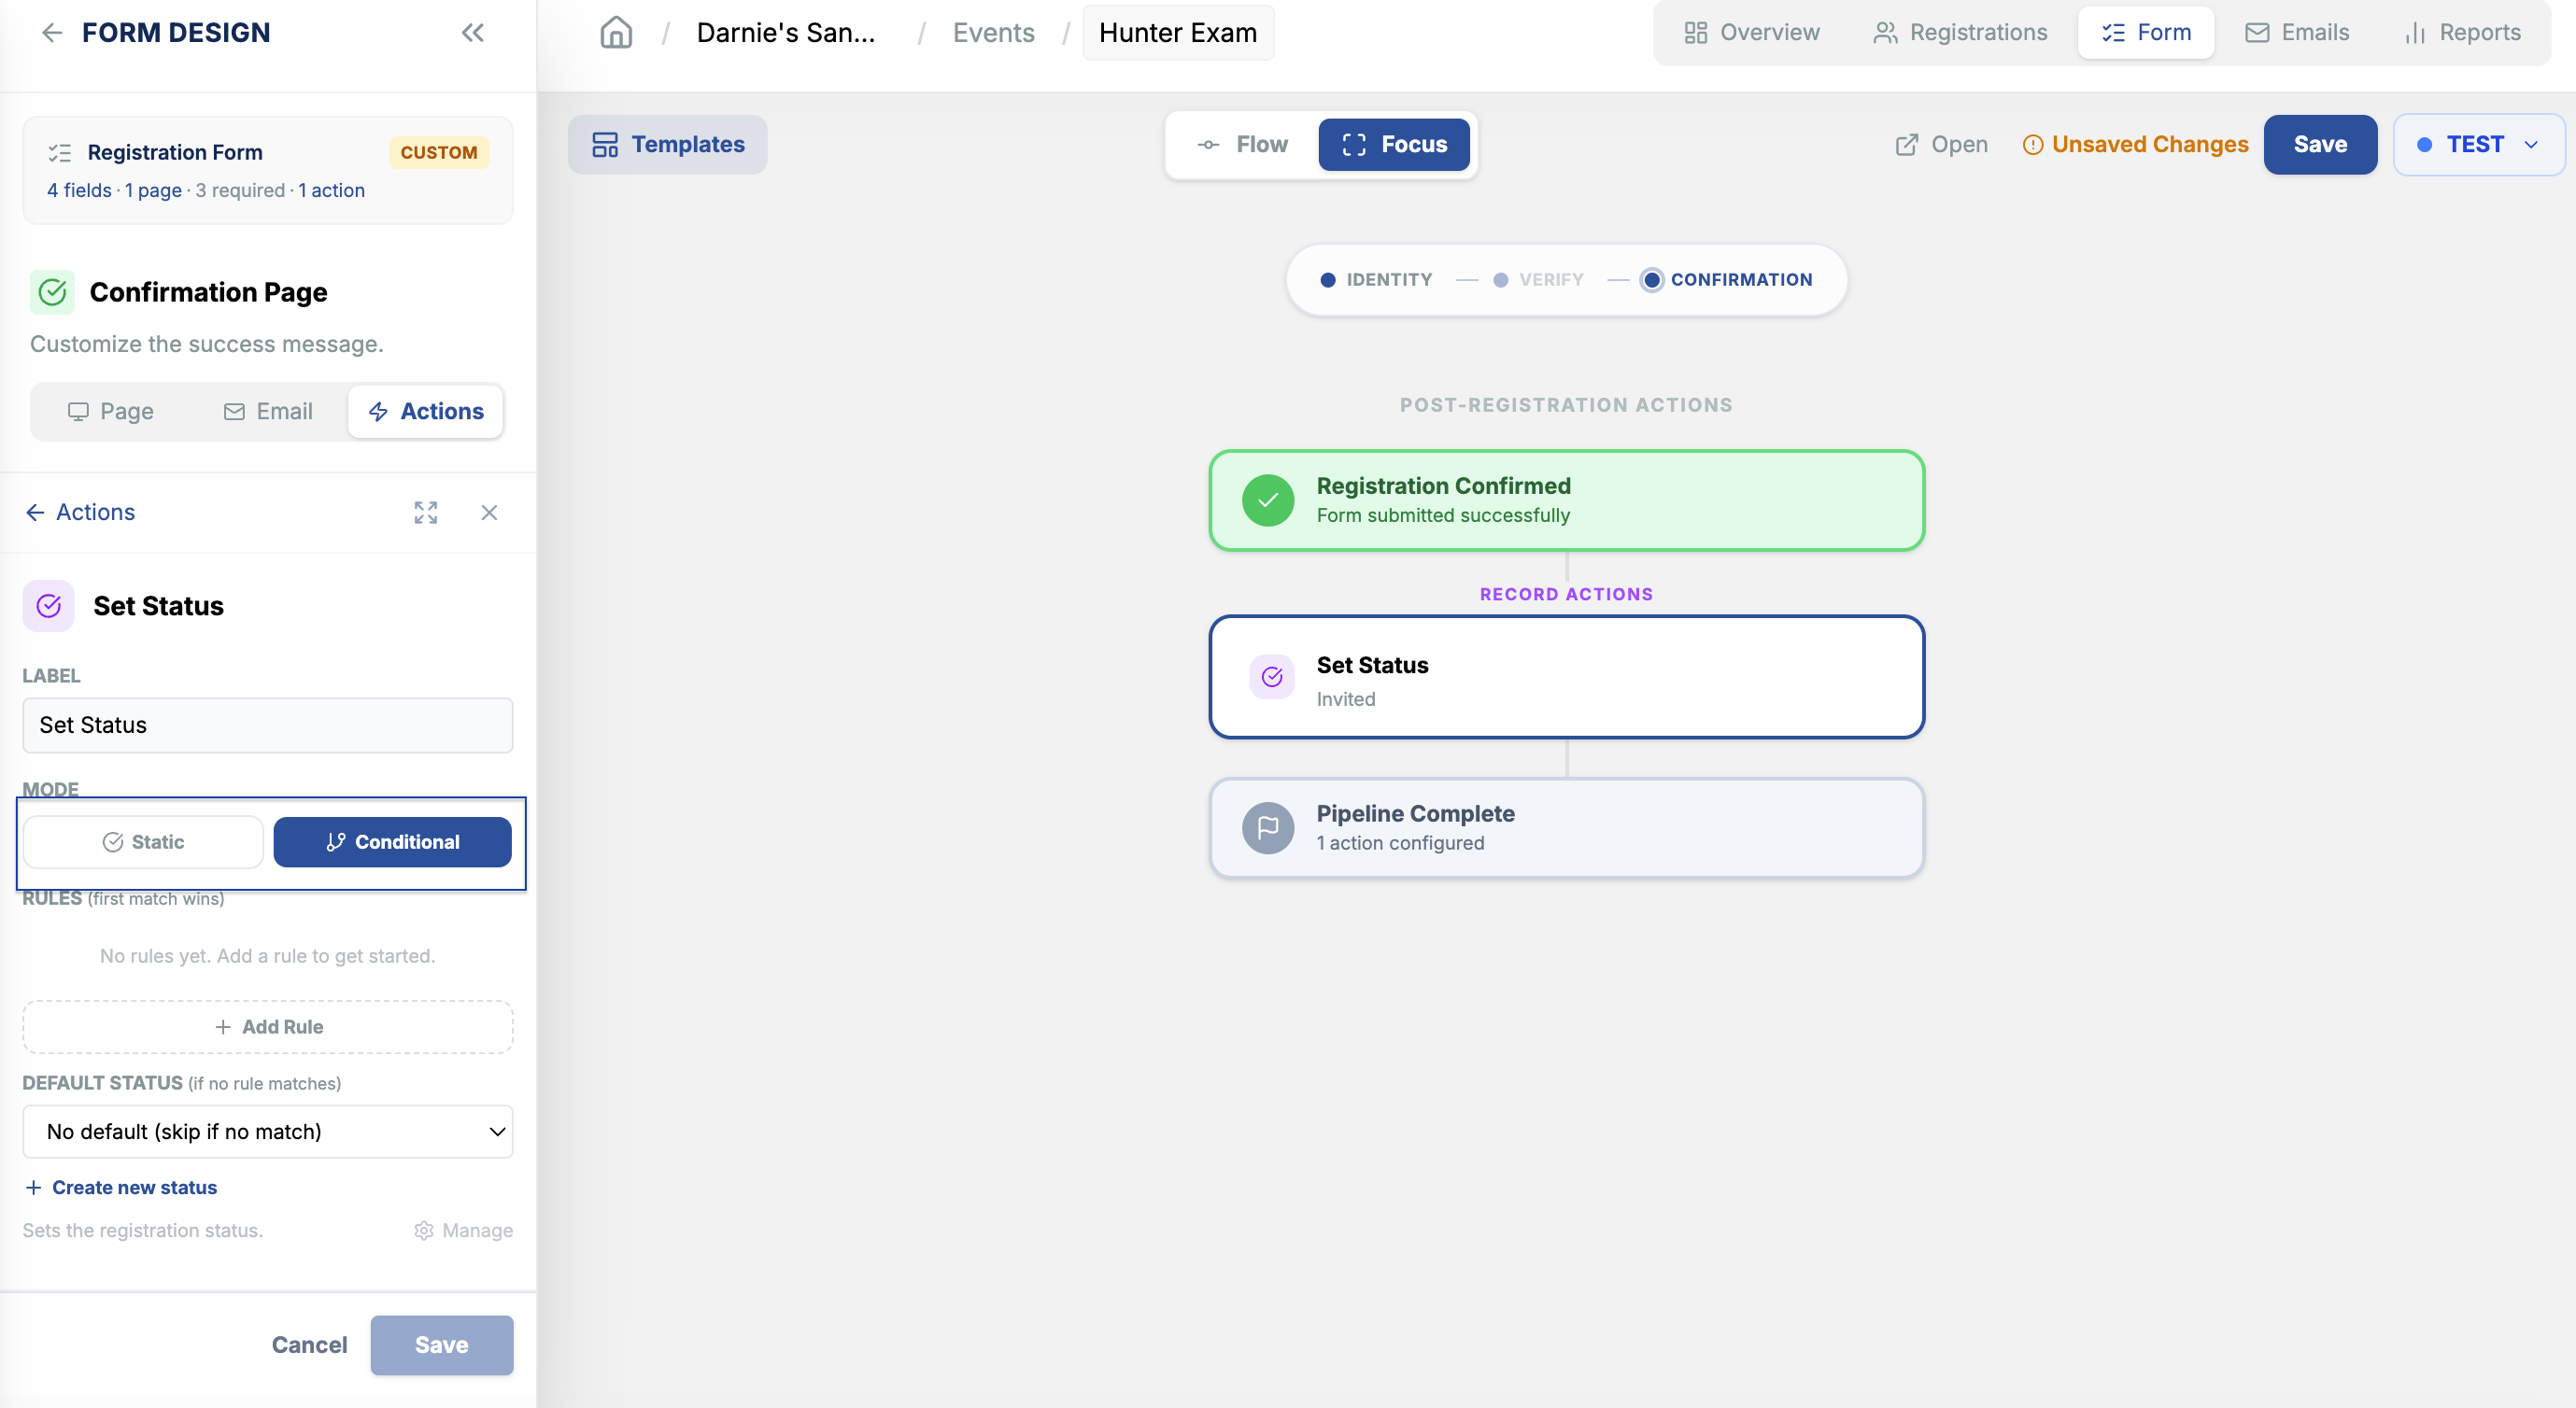The width and height of the screenshot is (2576, 1408).
Task: Click the '4 fields' summary text
Action: (x=79, y=190)
